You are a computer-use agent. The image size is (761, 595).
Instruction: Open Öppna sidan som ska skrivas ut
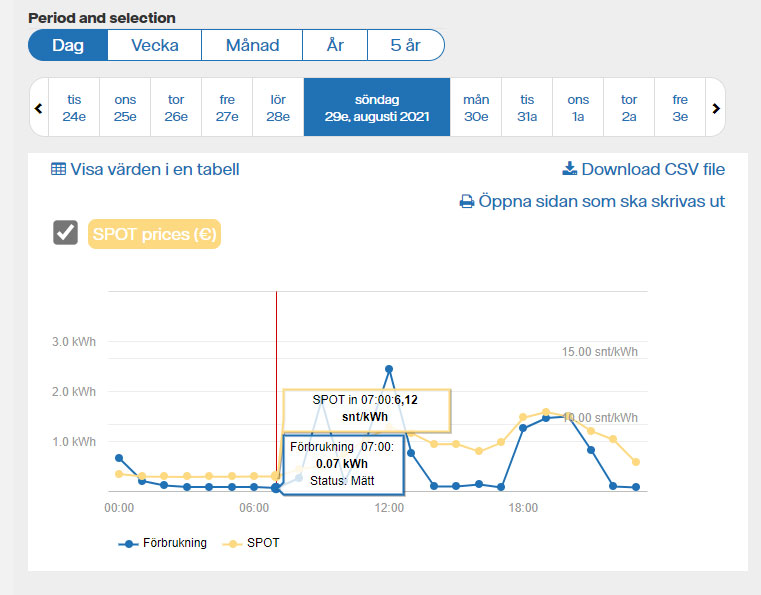pos(601,202)
